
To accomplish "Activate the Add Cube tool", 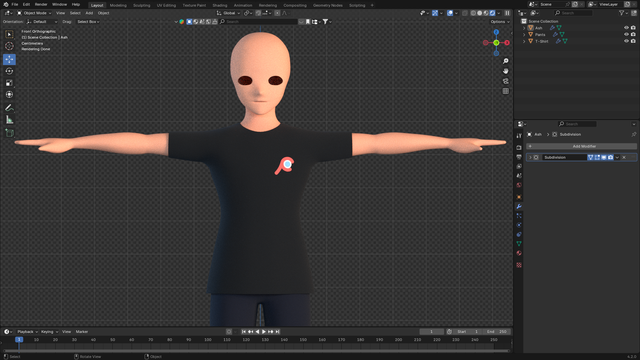I will 9,133.
